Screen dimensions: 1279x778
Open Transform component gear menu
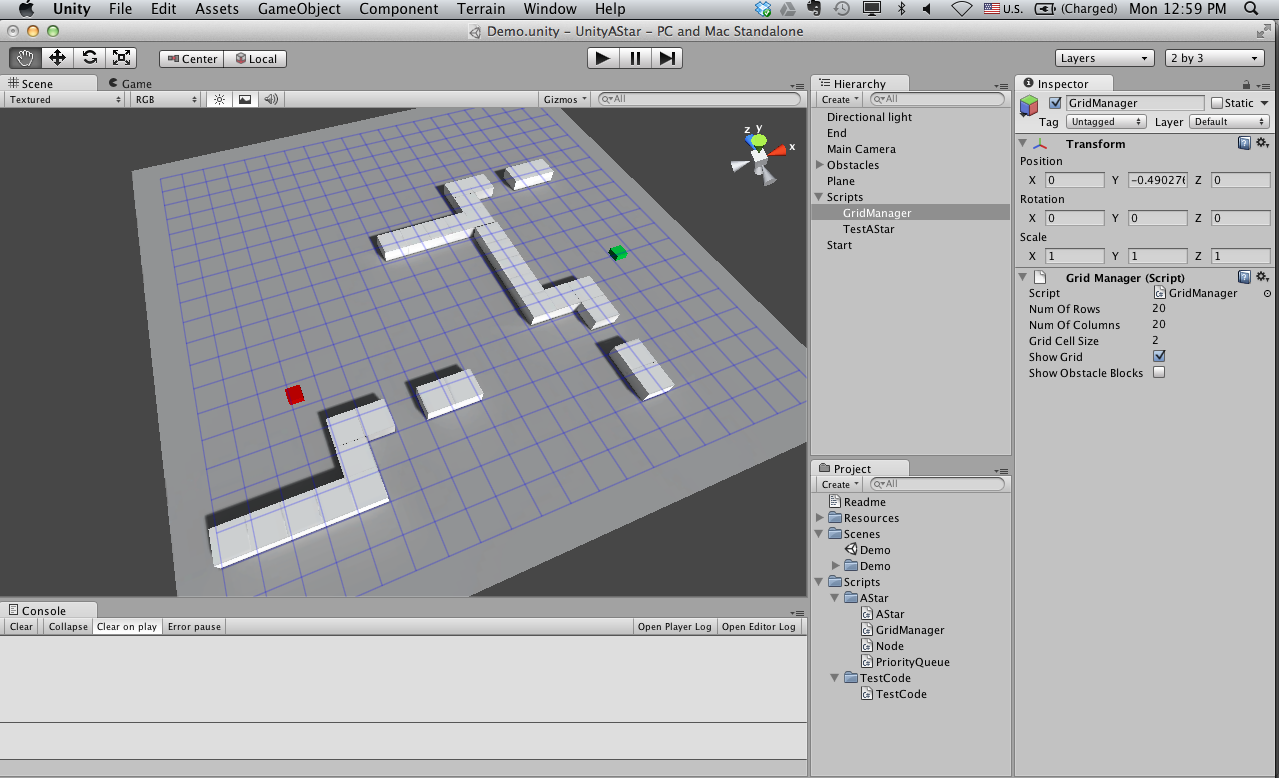click(x=1262, y=143)
